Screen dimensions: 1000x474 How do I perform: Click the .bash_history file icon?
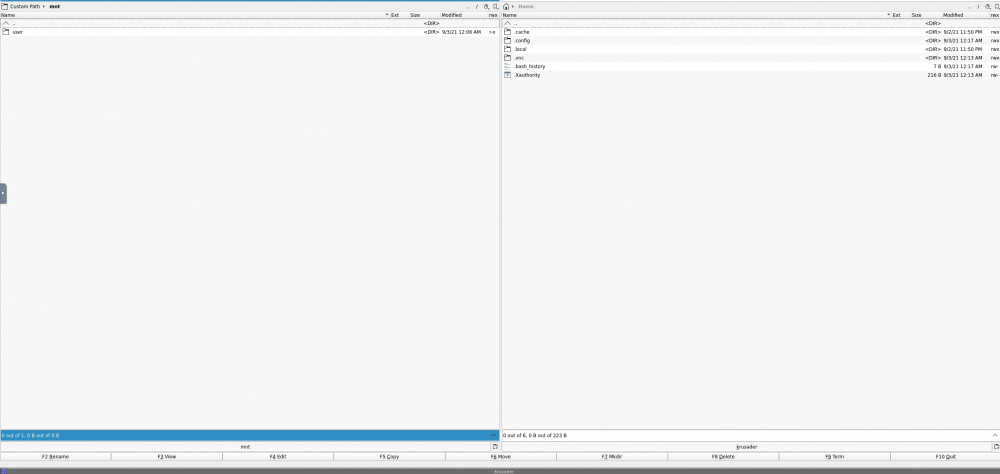(x=508, y=66)
